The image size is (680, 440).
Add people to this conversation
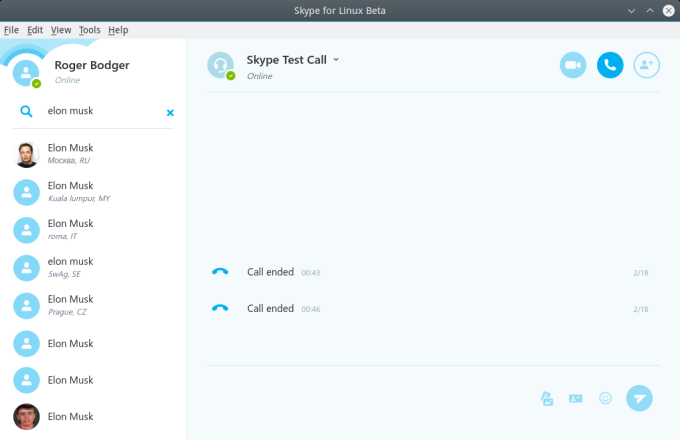tap(647, 65)
